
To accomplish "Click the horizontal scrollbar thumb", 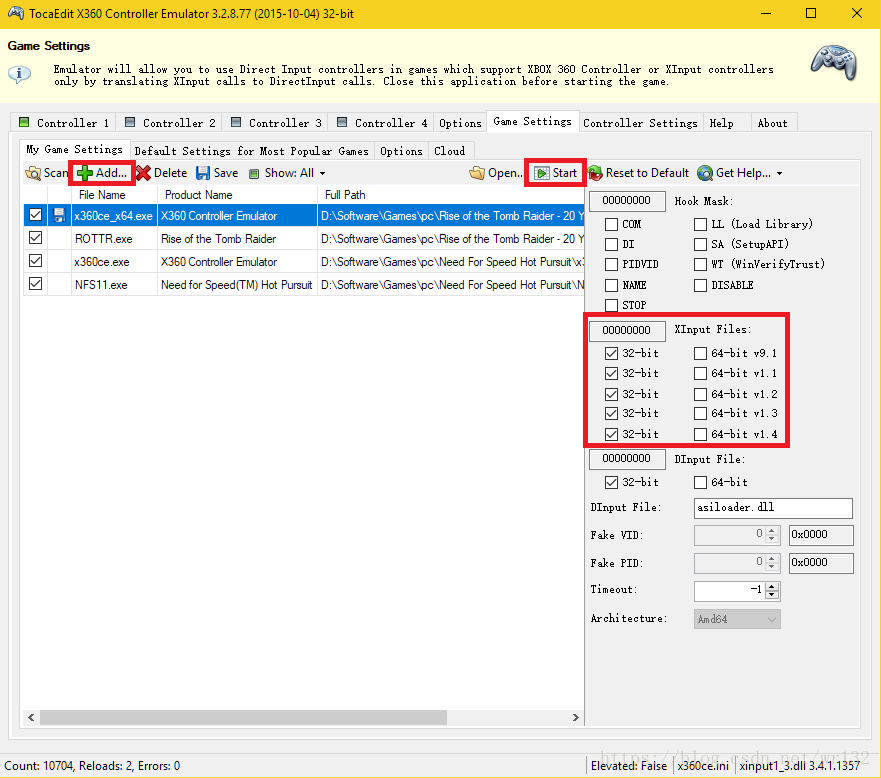I will [243, 717].
